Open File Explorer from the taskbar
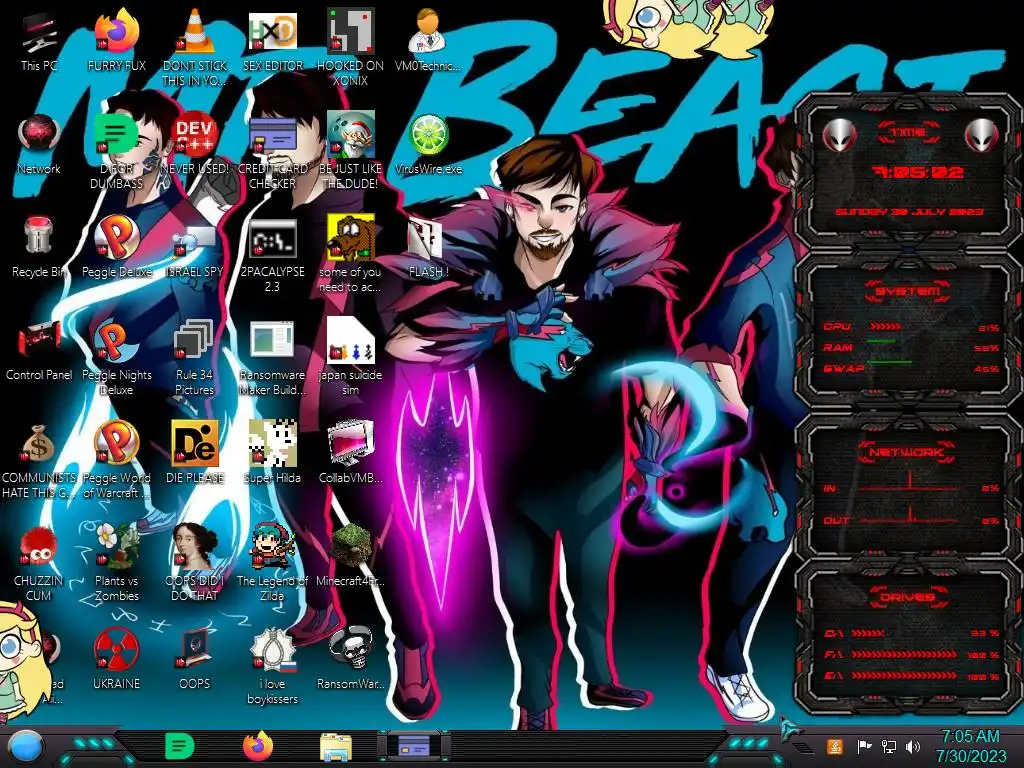 [x=336, y=747]
